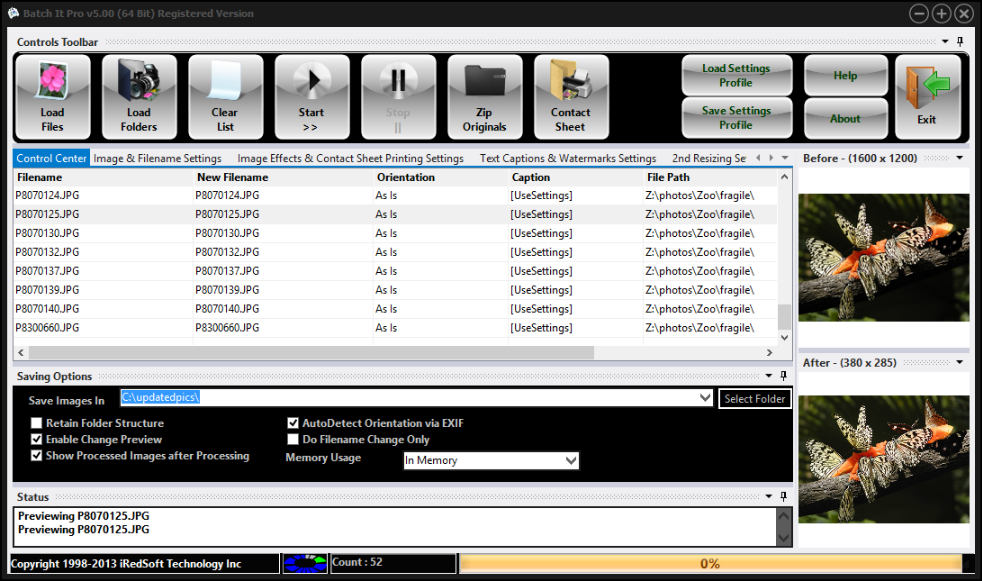Open Before preview panel menu arrow
982x581 pixels.
point(959,158)
